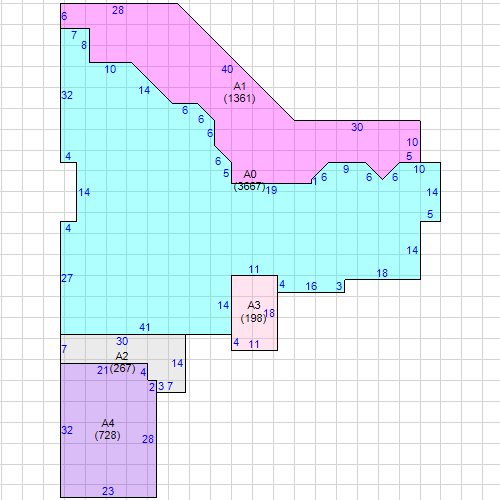500x500 pixels.
Task: Select the A3 (198) area label
Action: (x=254, y=312)
